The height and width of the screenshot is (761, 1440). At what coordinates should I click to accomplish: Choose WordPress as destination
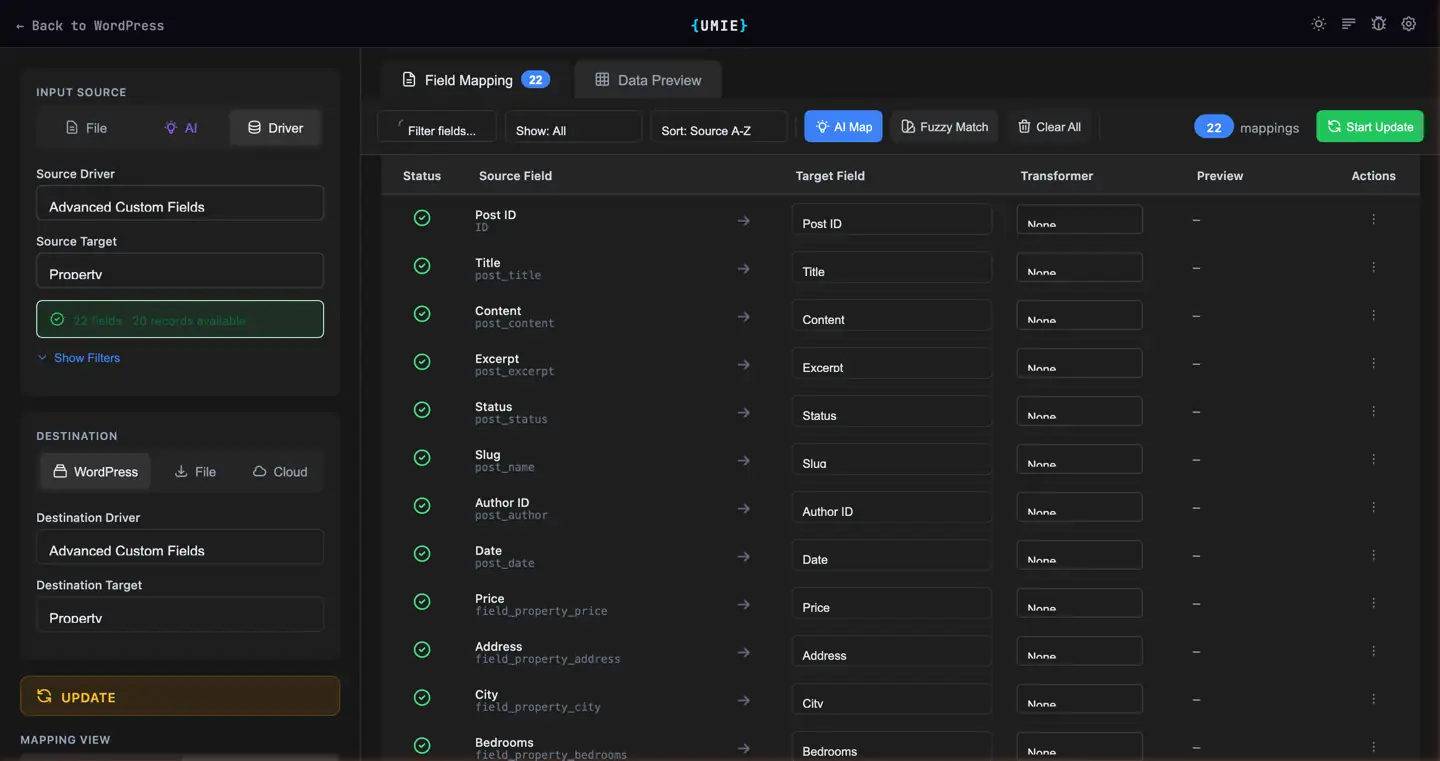[x=96, y=472]
